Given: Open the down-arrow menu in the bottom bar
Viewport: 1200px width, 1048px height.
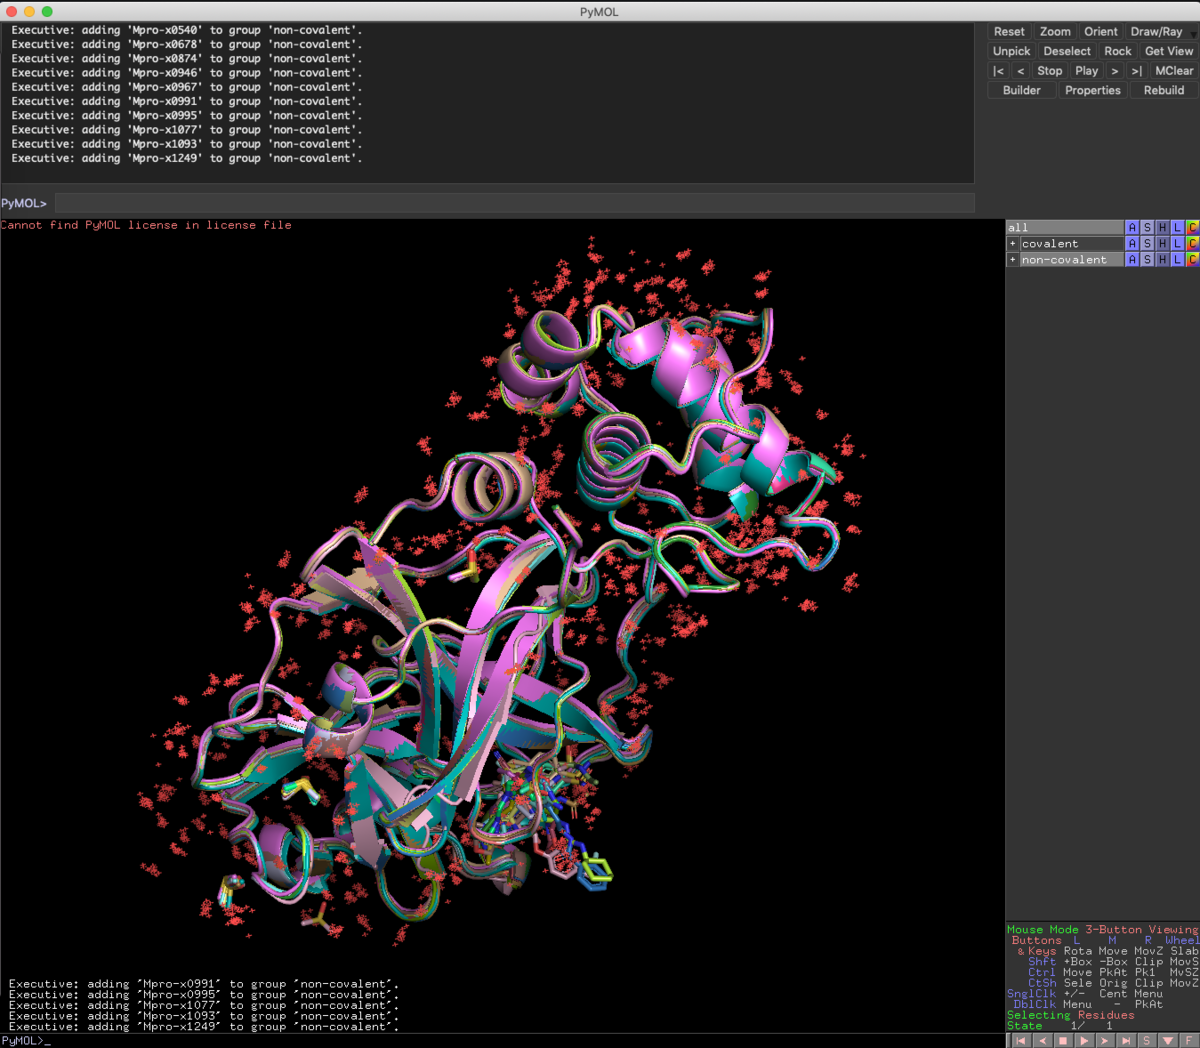Looking at the screenshot, I should click(x=1168, y=1040).
